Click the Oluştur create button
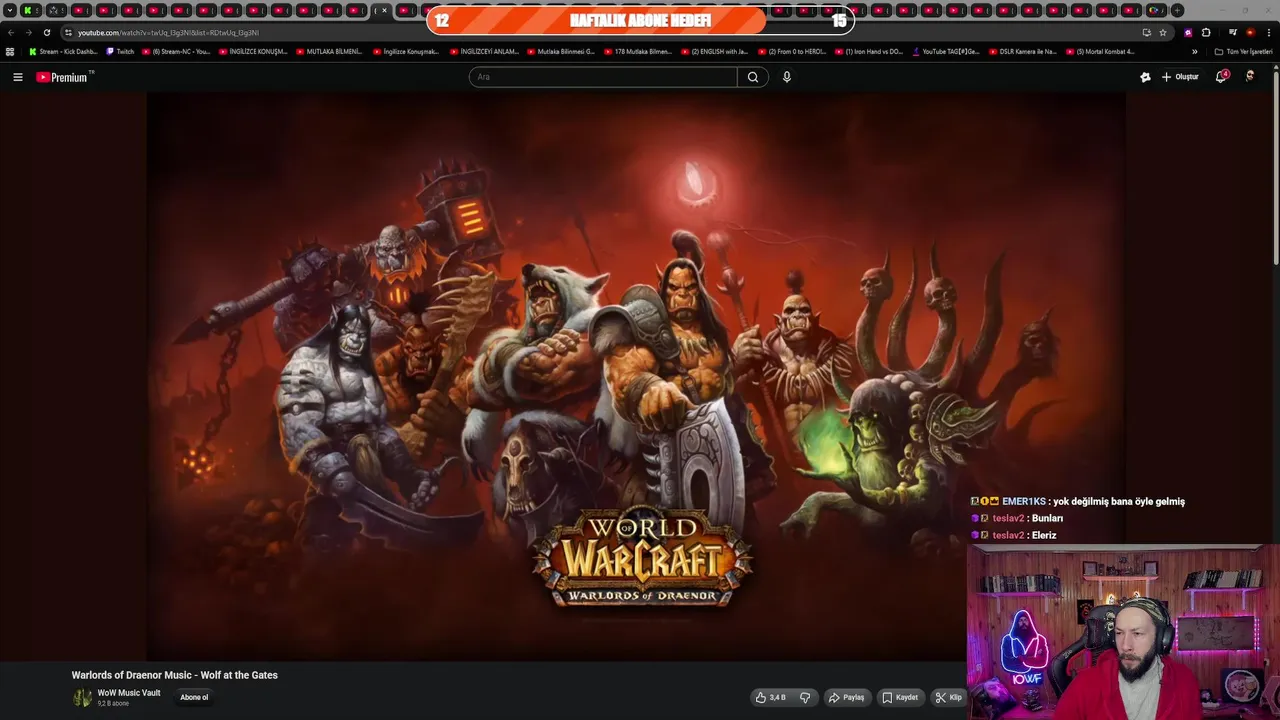The width and height of the screenshot is (1280, 720). [1180, 77]
